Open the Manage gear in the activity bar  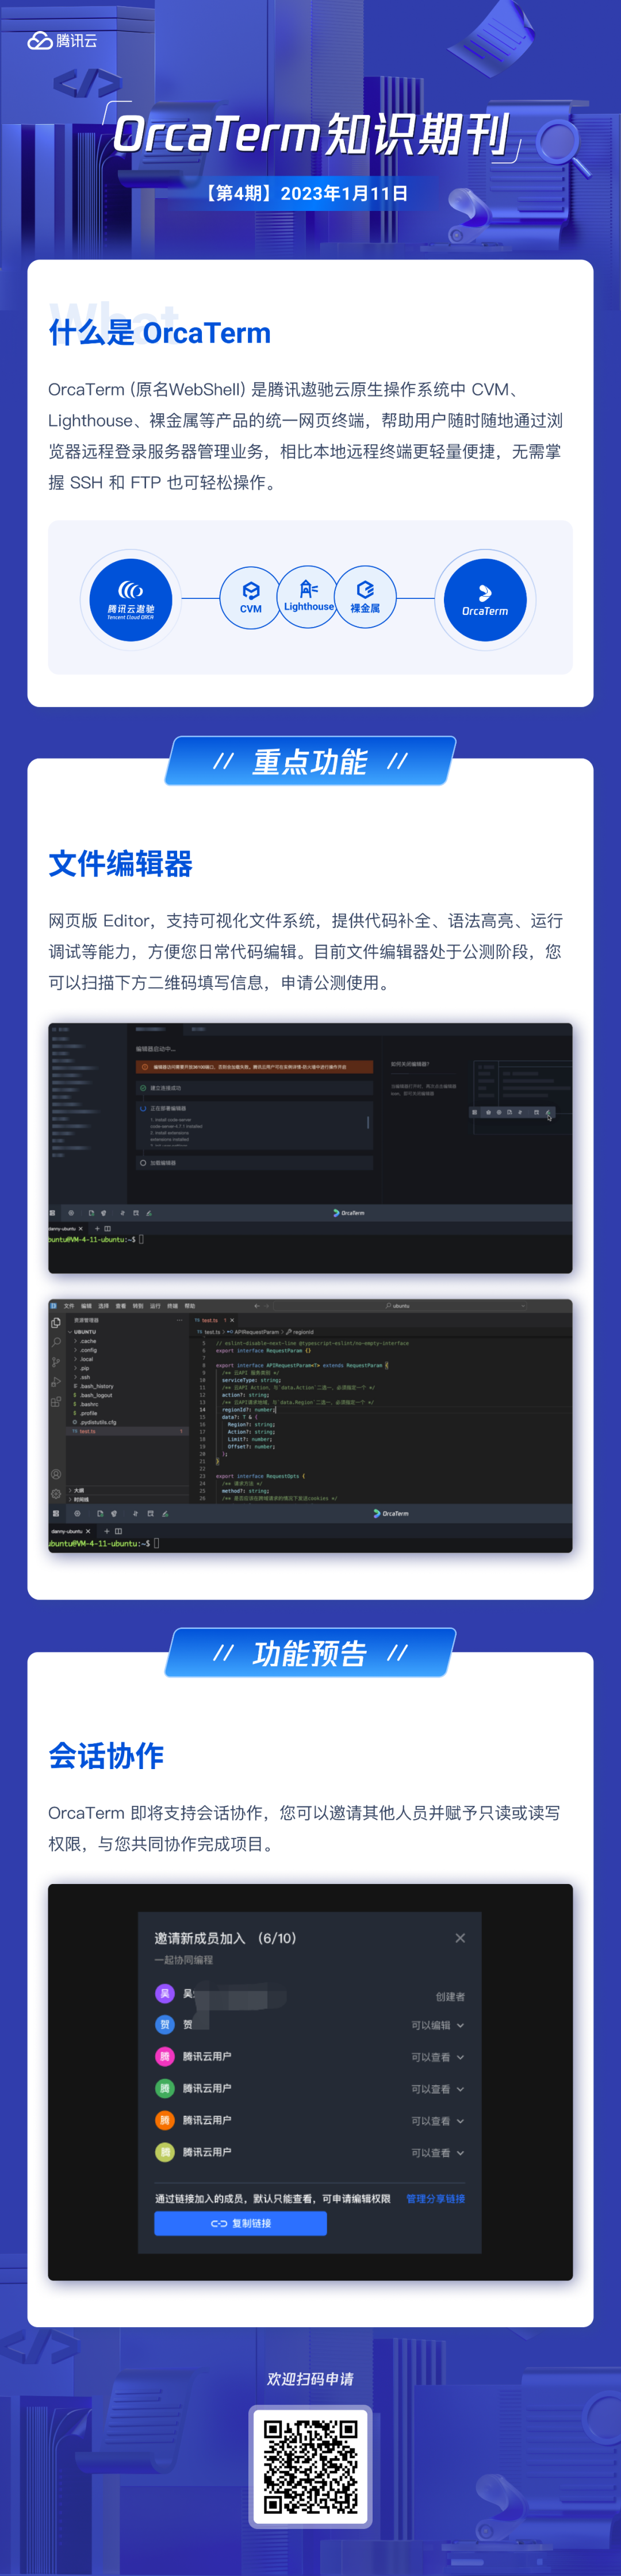coord(56,1494)
